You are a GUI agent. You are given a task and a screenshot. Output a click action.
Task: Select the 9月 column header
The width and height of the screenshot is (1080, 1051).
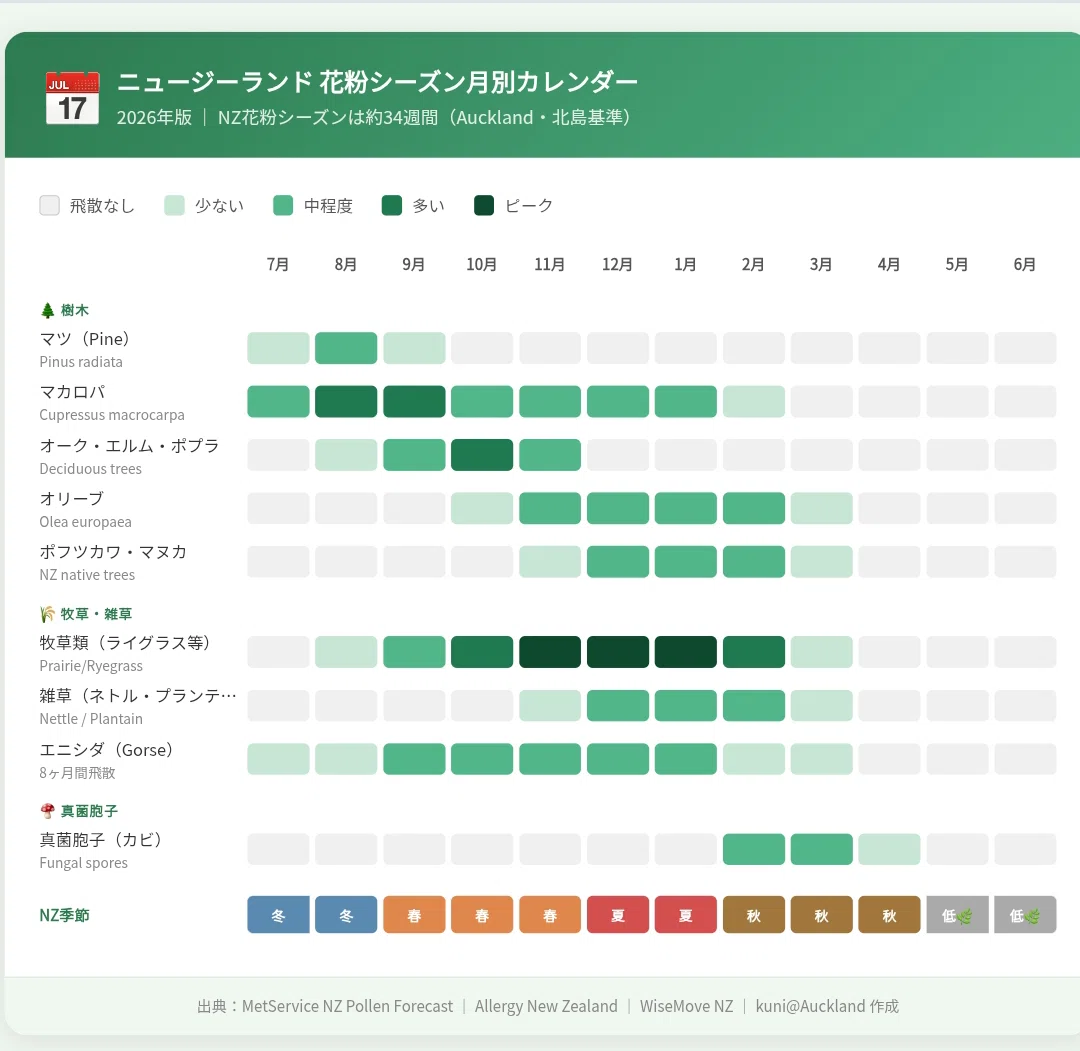tap(414, 264)
